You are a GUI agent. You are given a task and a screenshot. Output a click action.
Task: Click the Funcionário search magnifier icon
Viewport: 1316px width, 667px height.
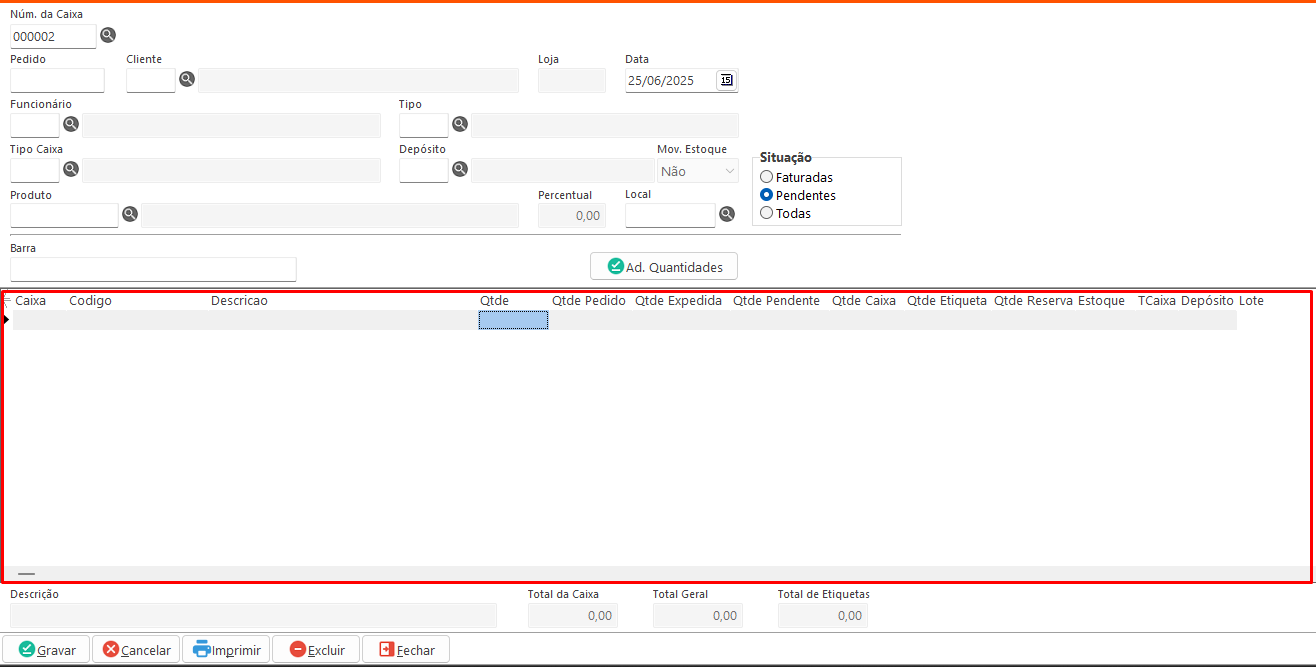point(71,124)
